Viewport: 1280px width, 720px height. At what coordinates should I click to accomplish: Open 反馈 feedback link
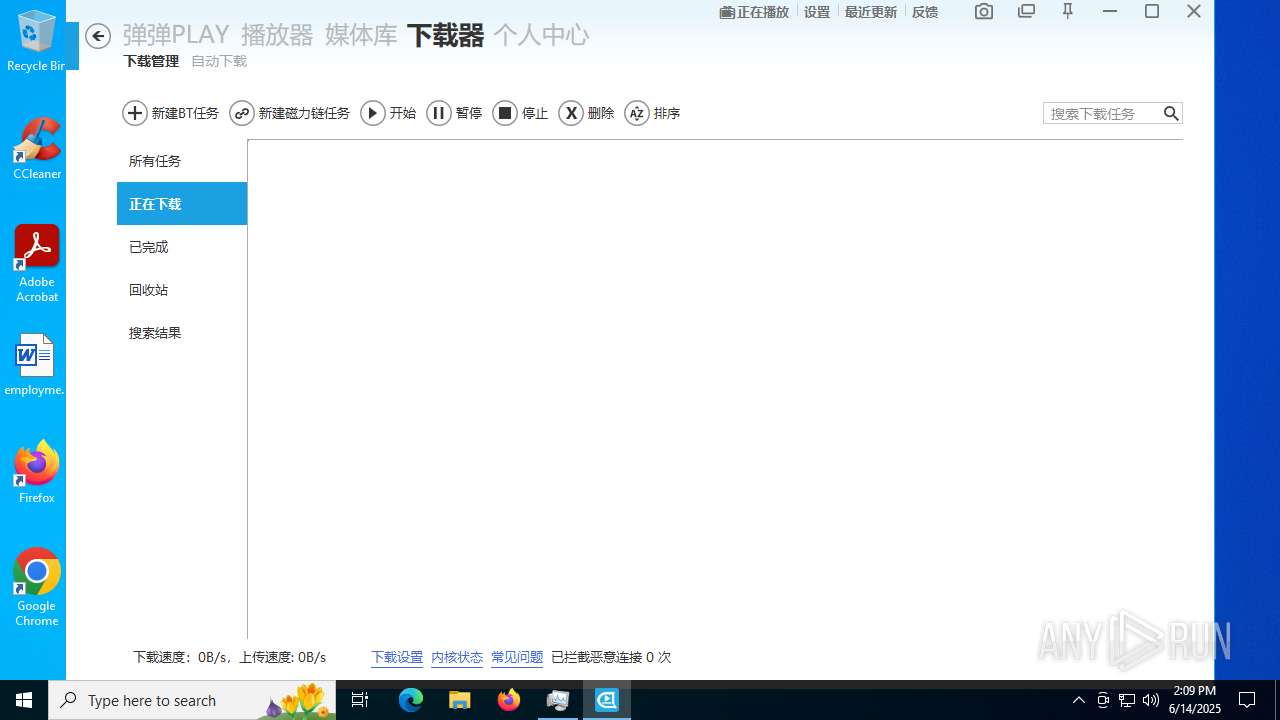[x=925, y=12]
